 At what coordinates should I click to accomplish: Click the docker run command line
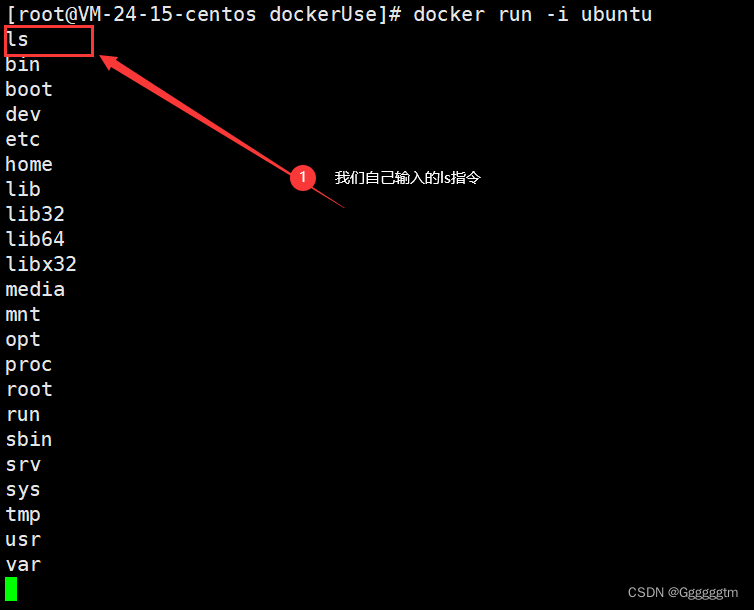(x=329, y=14)
